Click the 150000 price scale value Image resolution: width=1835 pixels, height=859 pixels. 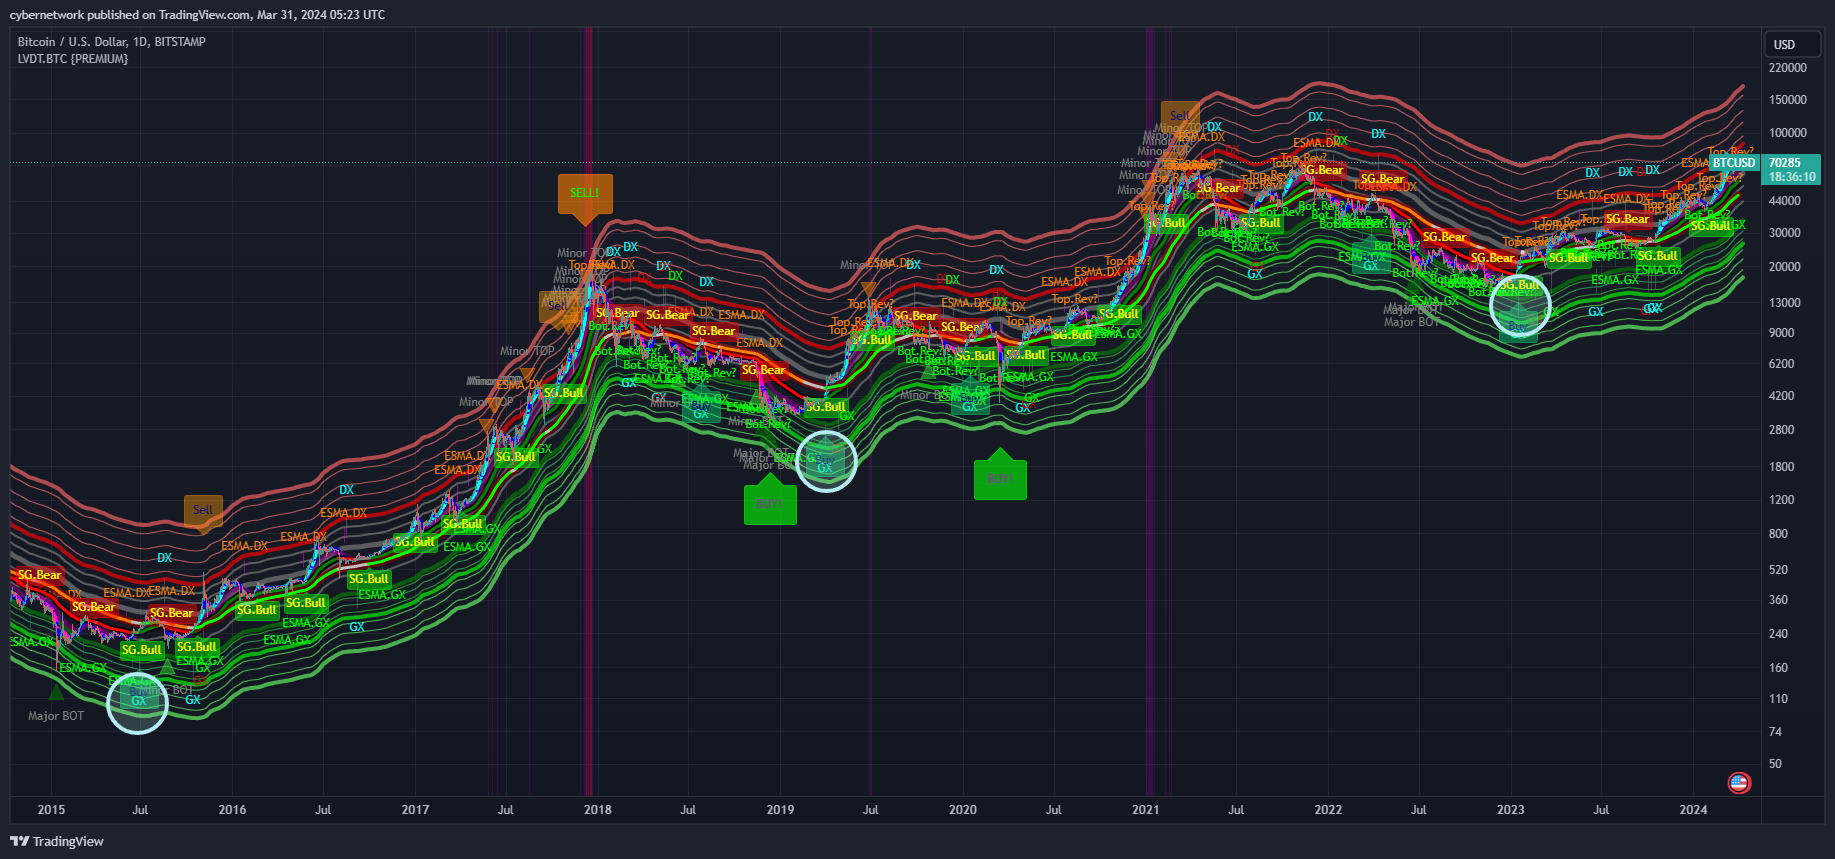1788,100
